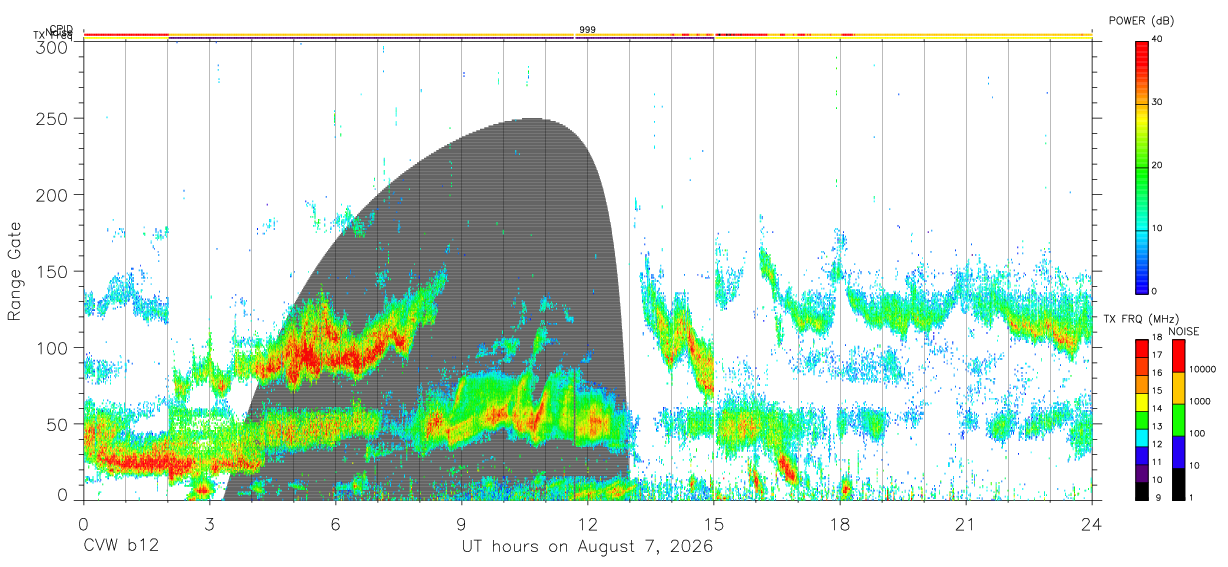The width and height of the screenshot is (1228, 567).
Task: Click the '21' tick on the UT hours axis
Action: click(x=966, y=523)
